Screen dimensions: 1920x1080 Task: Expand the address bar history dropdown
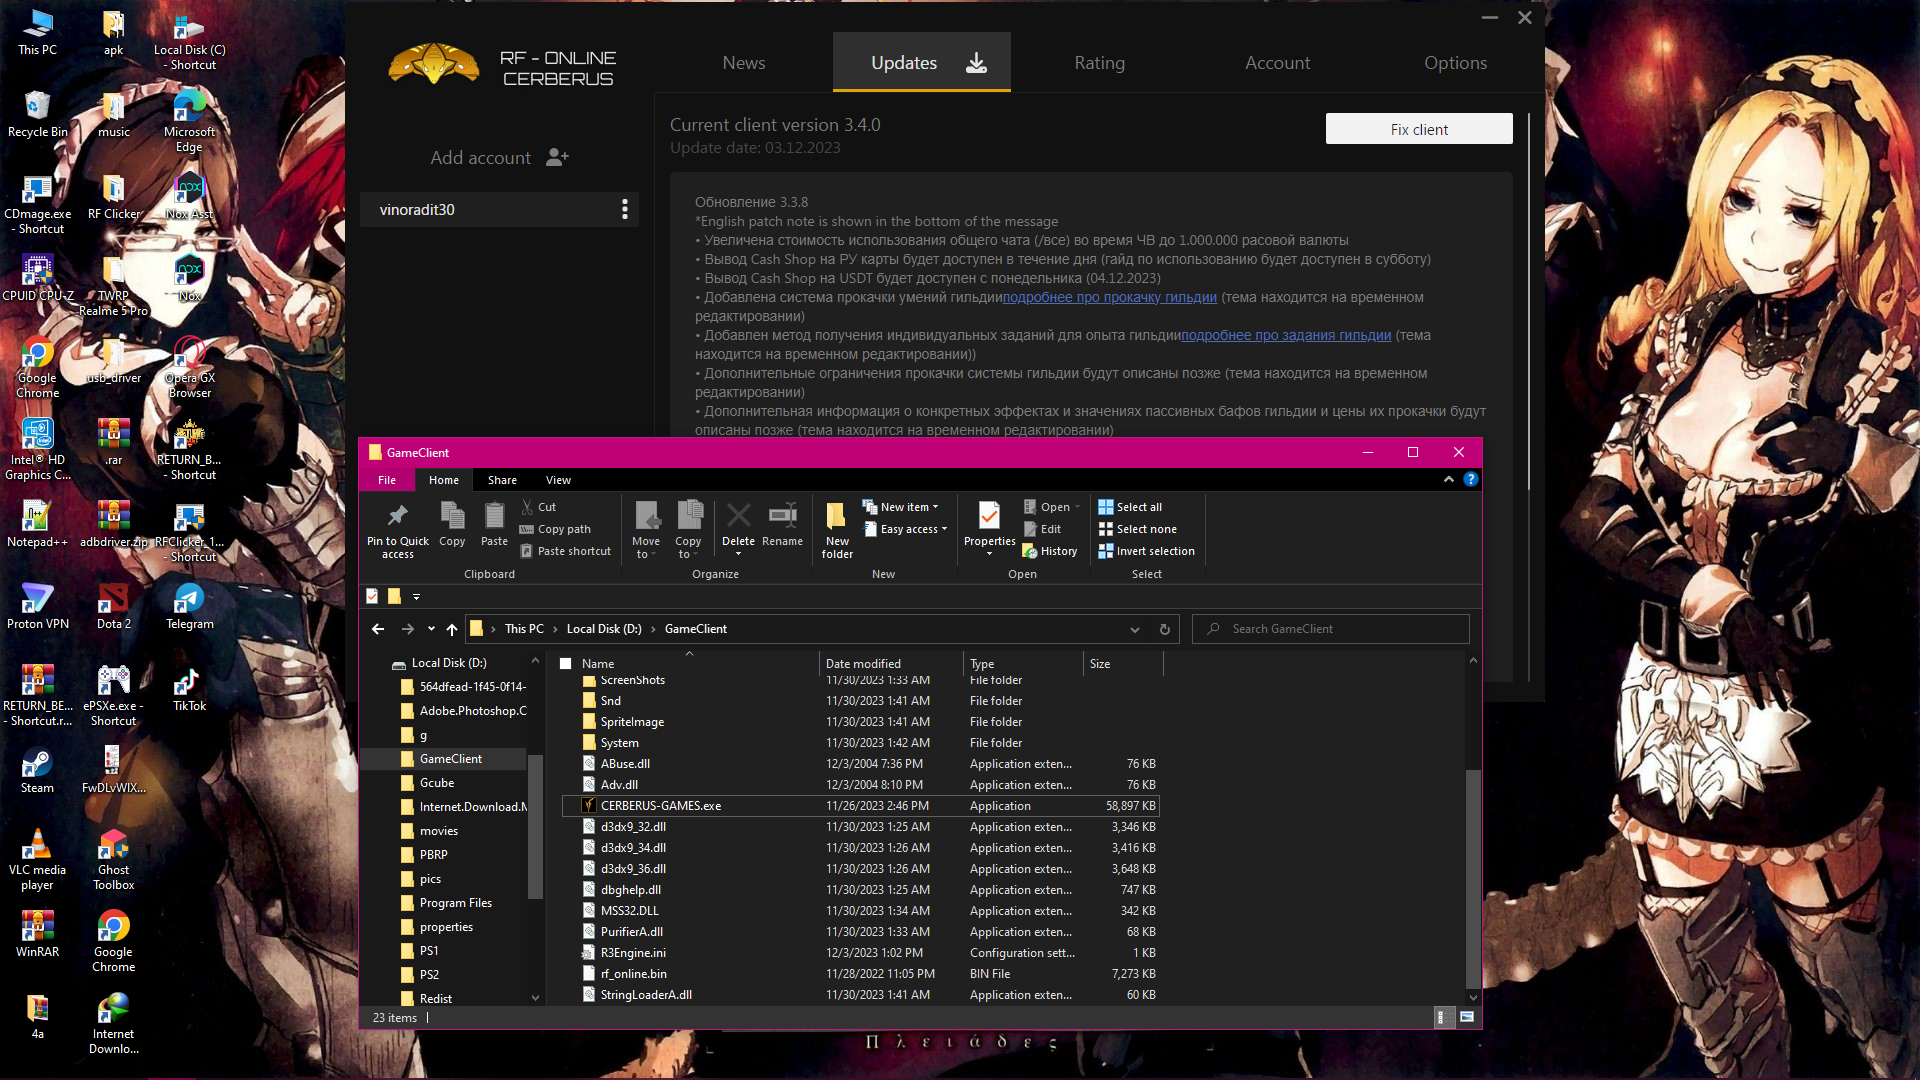1135,629
